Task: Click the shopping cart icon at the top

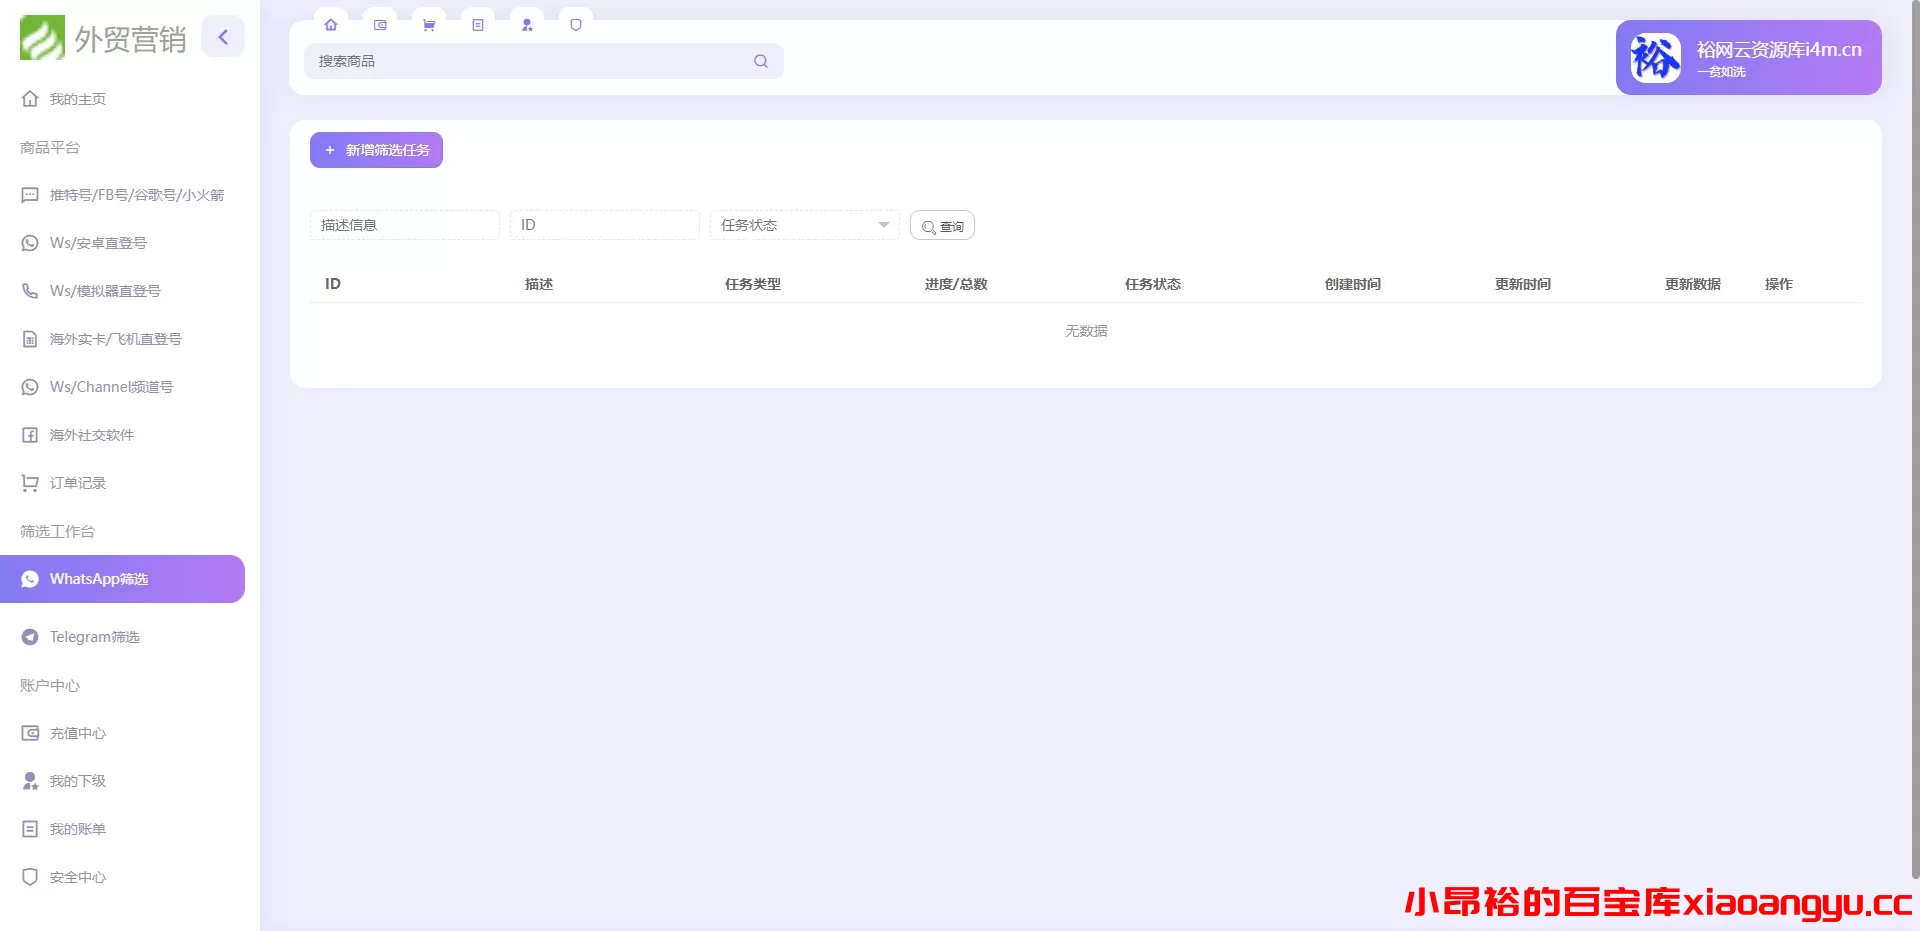Action: click(x=429, y=24)
